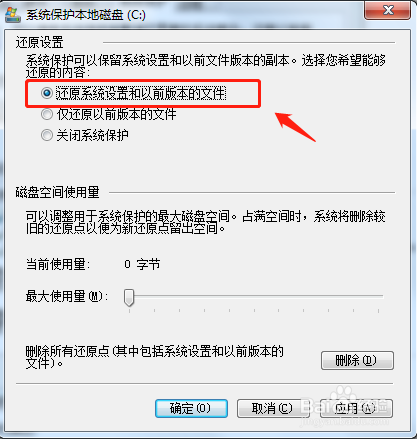
Task: Click the 磁盘空间使用量 section header
Action: pyautogui.click(x=57, y=192)
